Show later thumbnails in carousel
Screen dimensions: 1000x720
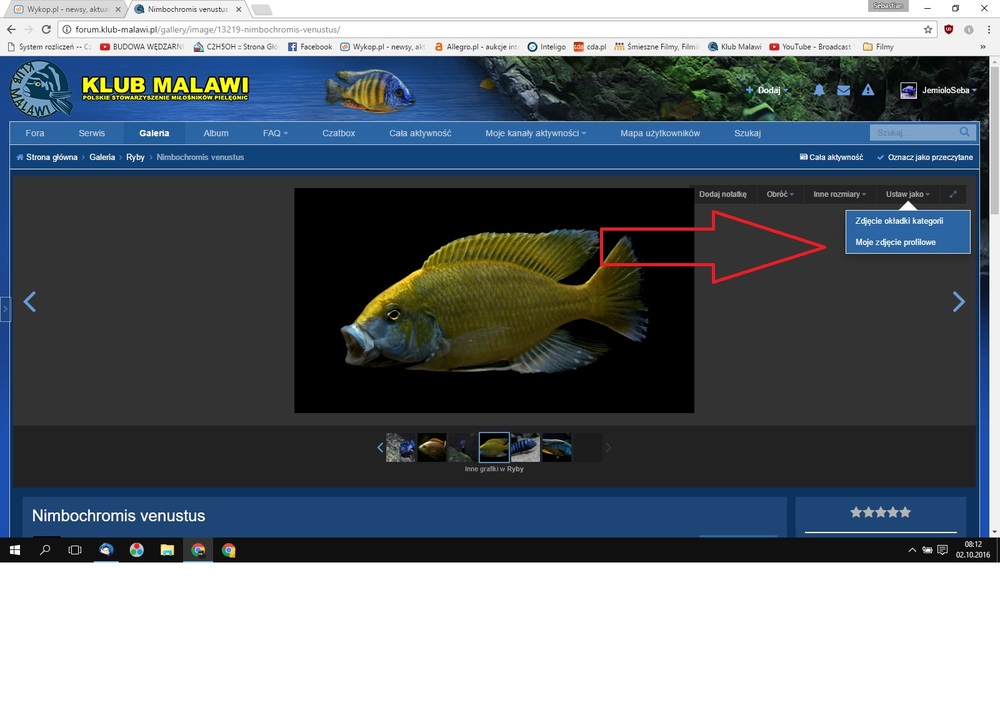(608, 448)
